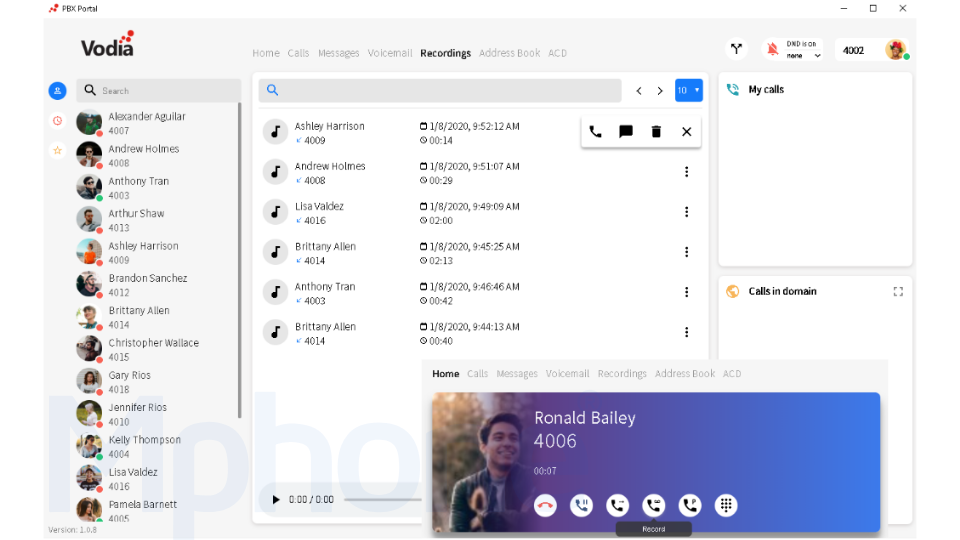Go to next page of recordings
The height and width of the screenshot is (540, 960).
point(660,91)
